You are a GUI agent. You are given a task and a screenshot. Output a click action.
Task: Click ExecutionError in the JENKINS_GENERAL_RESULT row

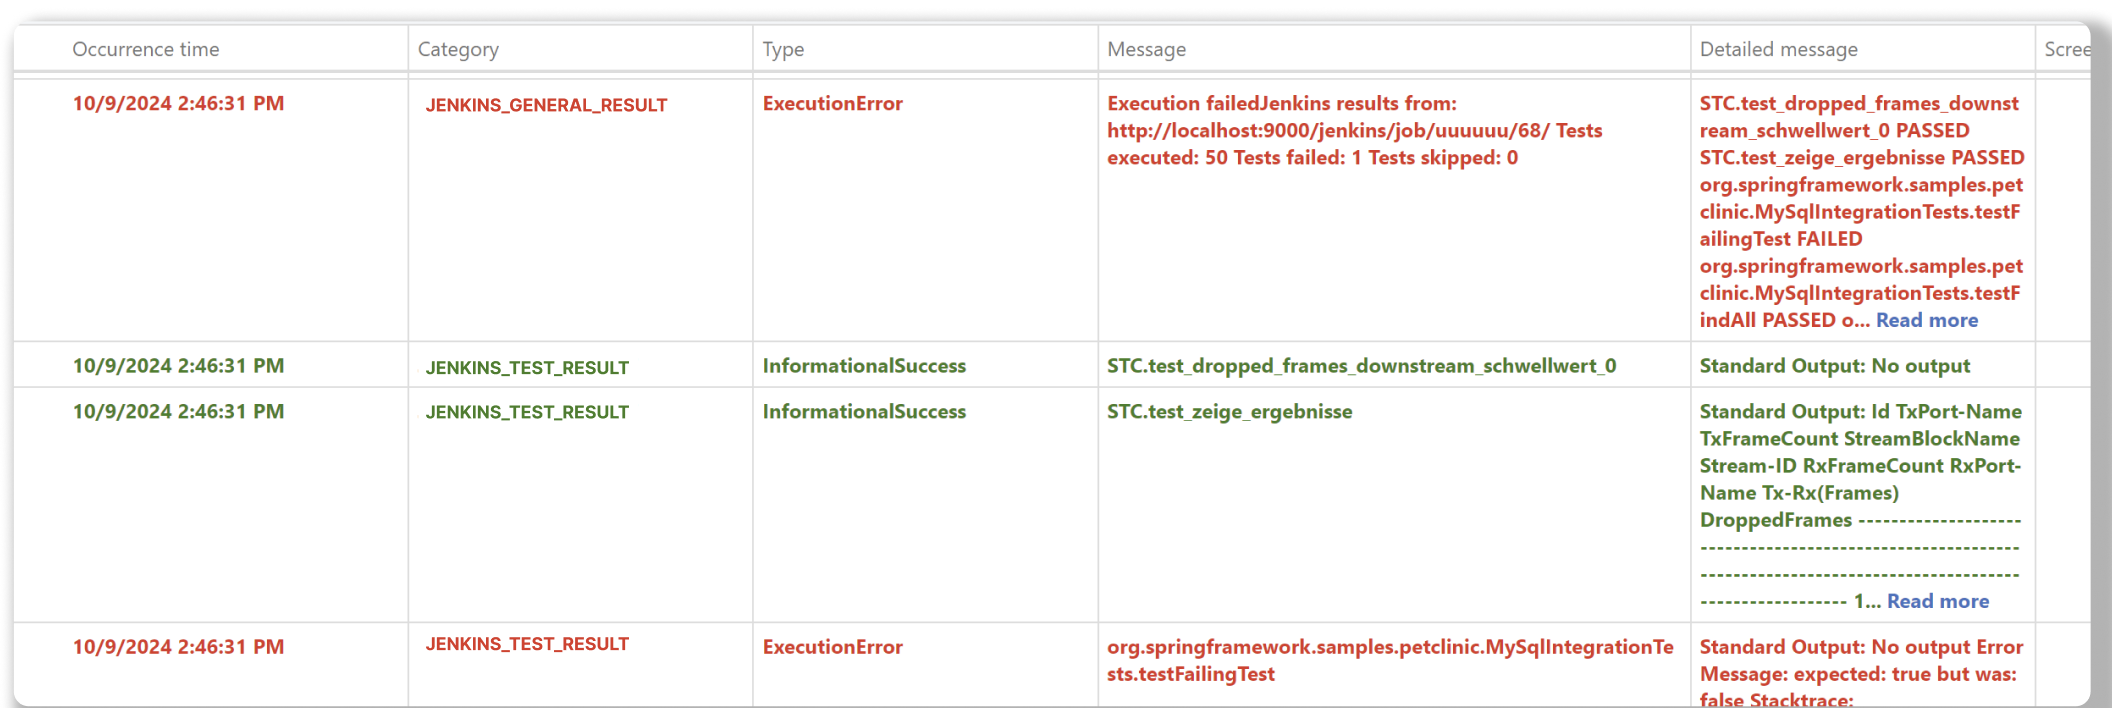coord(832,104)
